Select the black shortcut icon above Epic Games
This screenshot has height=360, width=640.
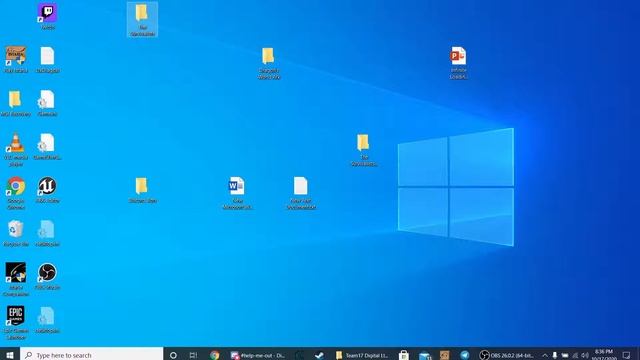[x=16, y=279]
